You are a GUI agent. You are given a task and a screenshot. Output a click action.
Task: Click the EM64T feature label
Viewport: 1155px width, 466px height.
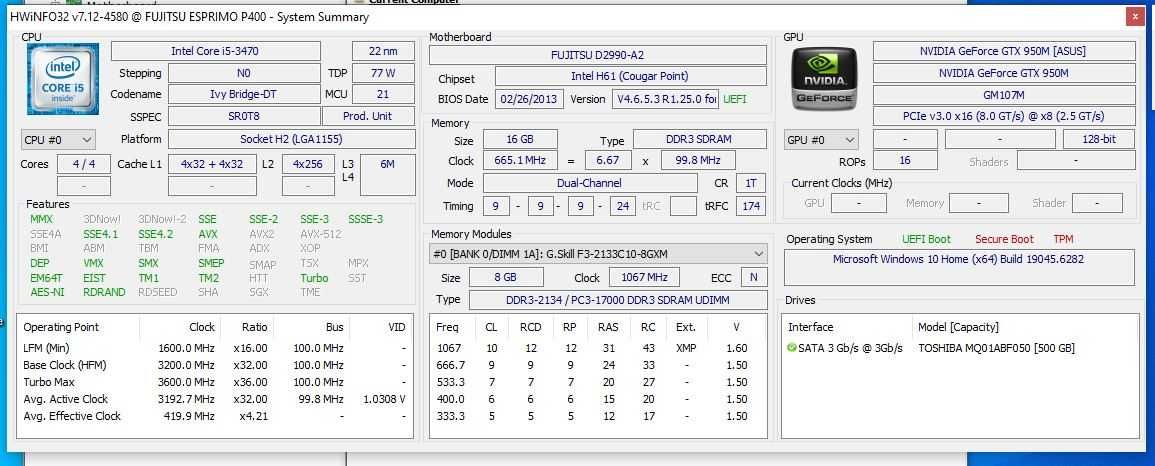pos(46,278)
